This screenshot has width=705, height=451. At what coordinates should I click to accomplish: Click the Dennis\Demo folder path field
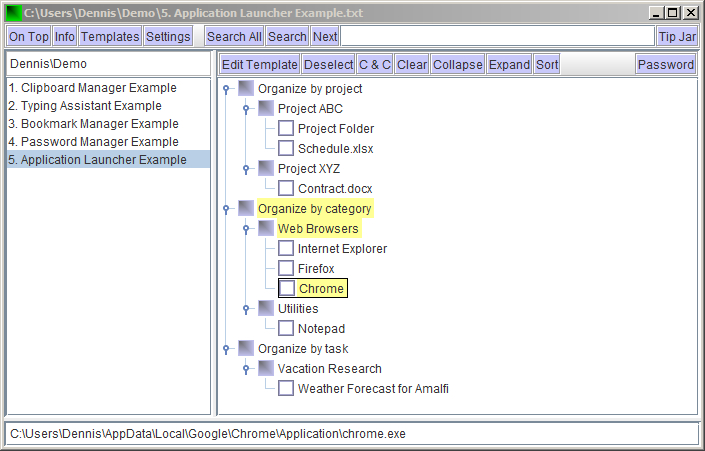coord(108,64)
